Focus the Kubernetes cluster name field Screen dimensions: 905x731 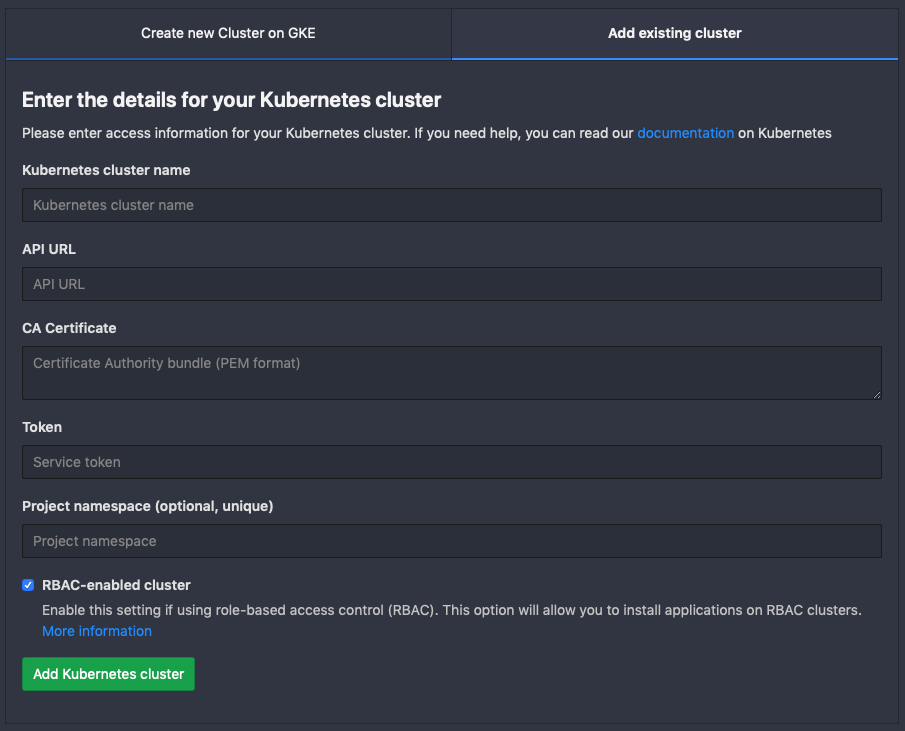[451, 205]
